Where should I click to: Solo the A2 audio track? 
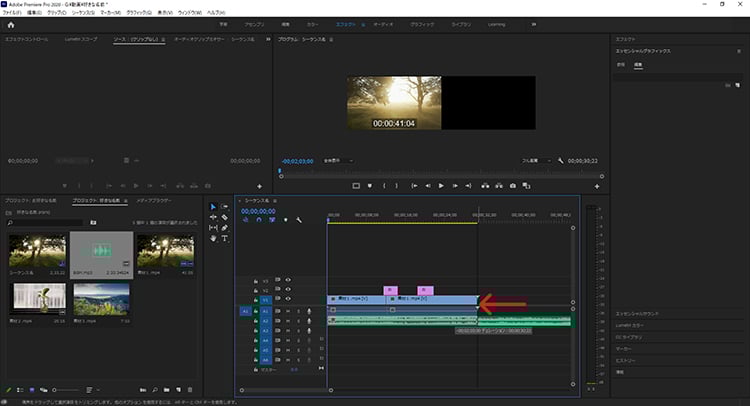pyautogui.click(x=298, y=321)
